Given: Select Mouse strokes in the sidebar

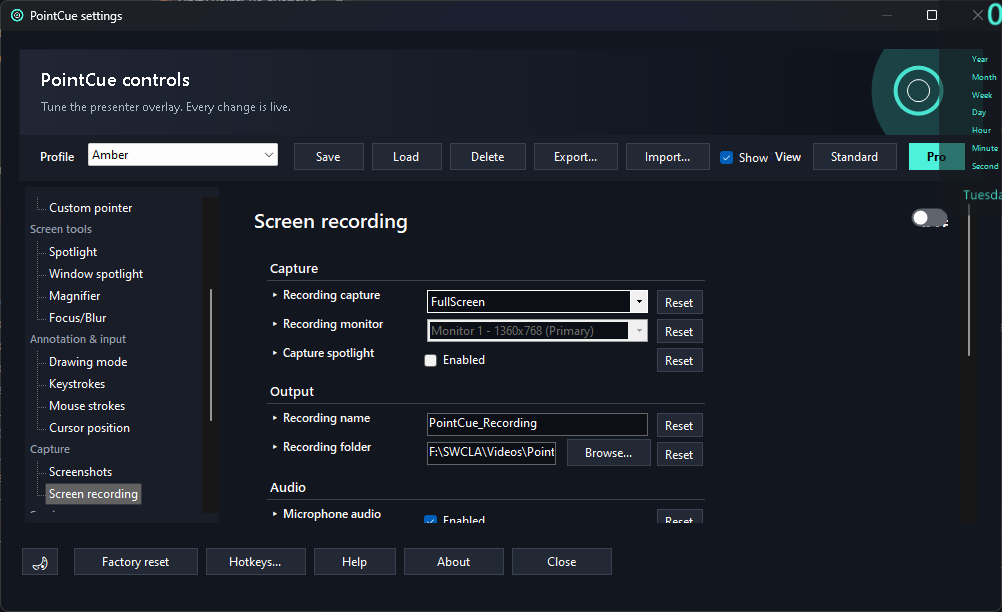Looking at the screenshot, I should pyautogui.click(x=87, y=406).
